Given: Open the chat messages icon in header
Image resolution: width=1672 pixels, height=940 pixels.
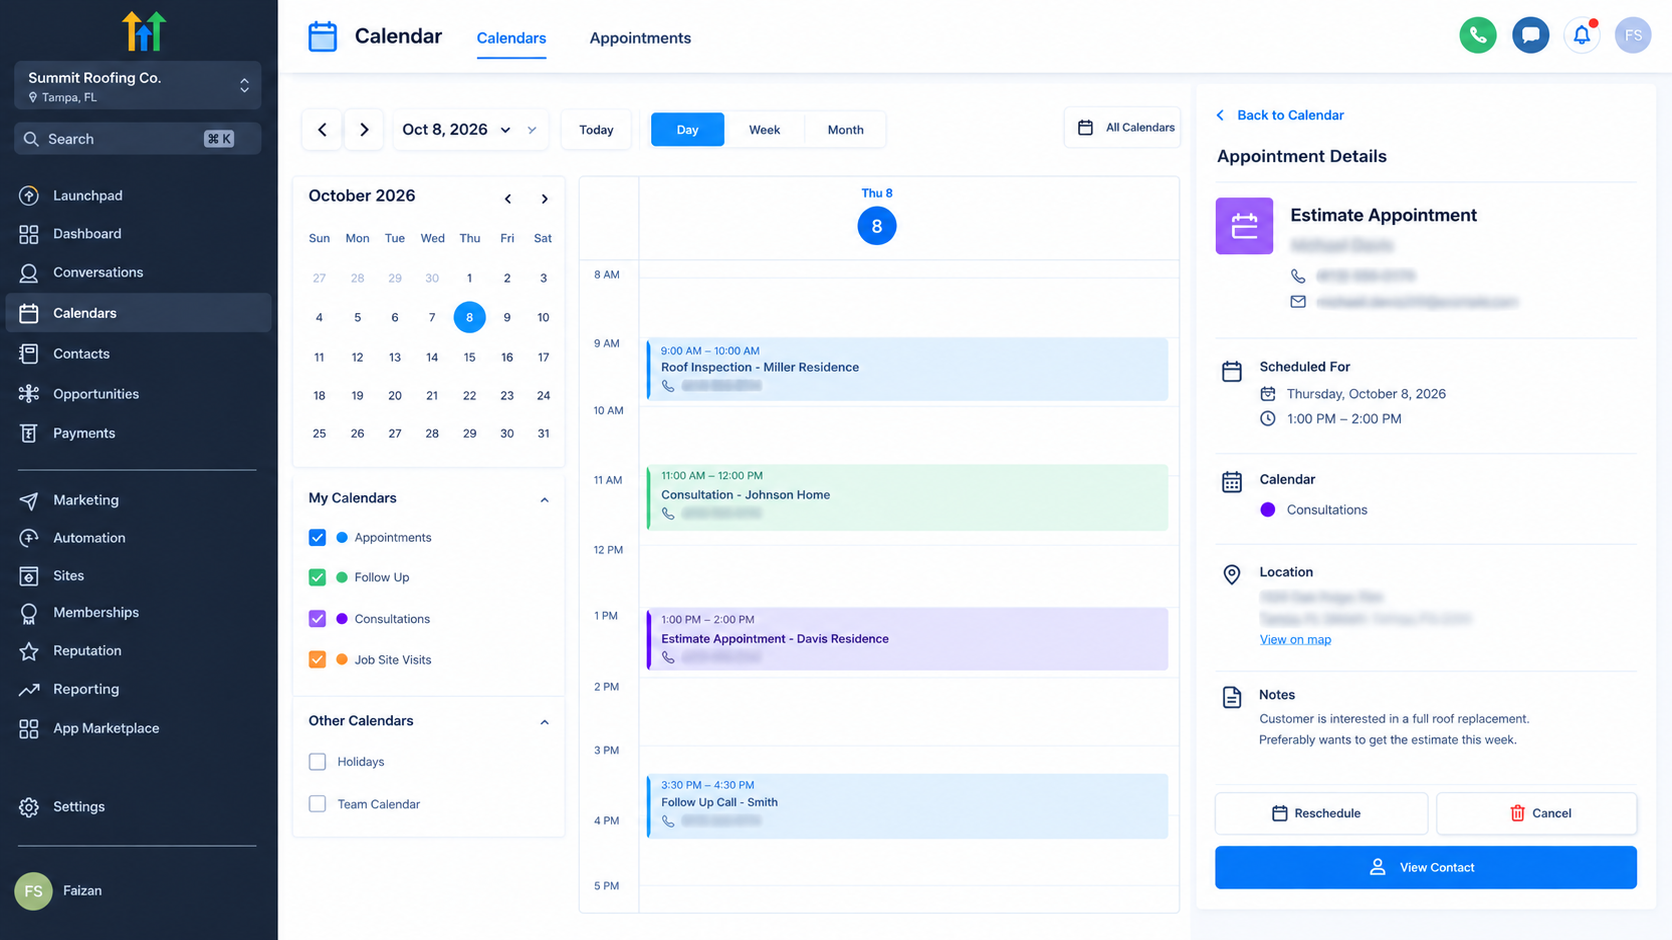Looking at the screenshot, I should click(x=1530, y=35).
